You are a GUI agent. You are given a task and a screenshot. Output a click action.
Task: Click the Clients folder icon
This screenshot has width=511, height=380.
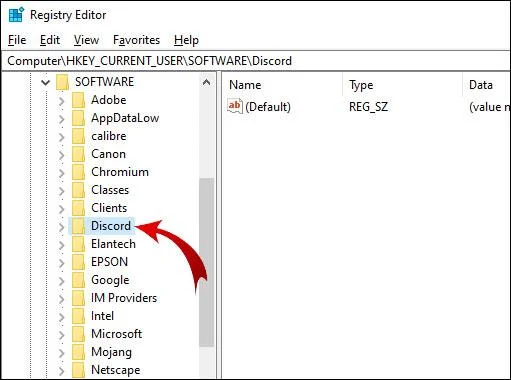click(x=78, y=208)
